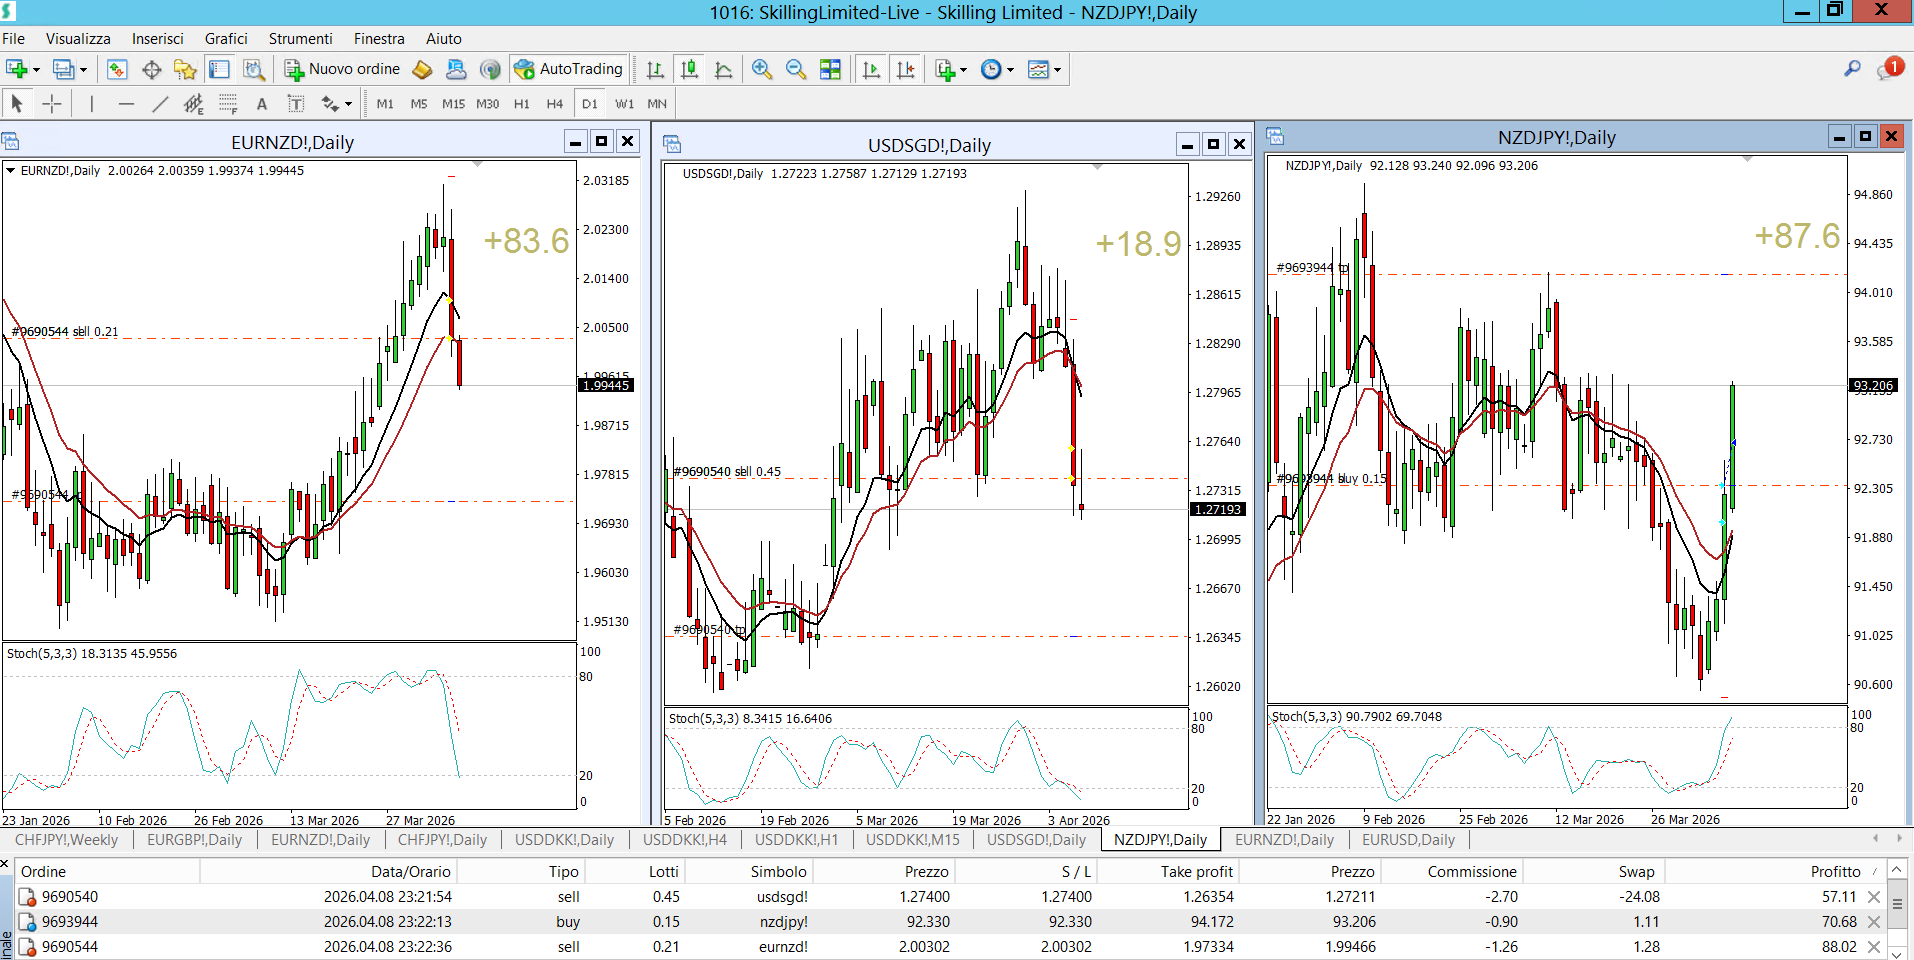Enable candlestick chart mode
The image size is (1914, 960).
pyautogui.click(x=690, y=69)
